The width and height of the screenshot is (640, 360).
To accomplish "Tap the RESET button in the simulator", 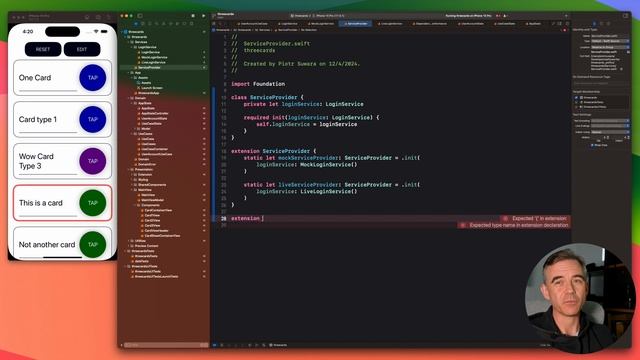I will click(43, 49).
